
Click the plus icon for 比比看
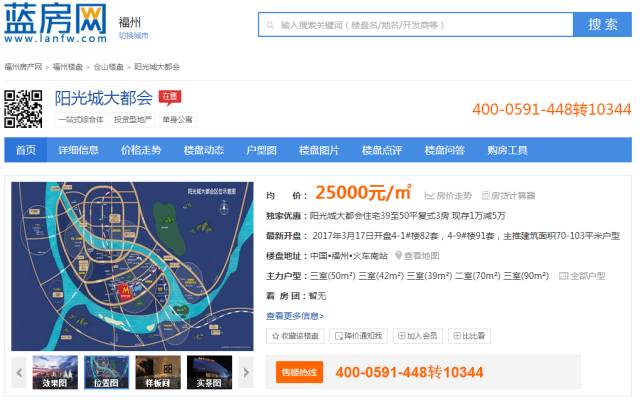tap(457, 336)
